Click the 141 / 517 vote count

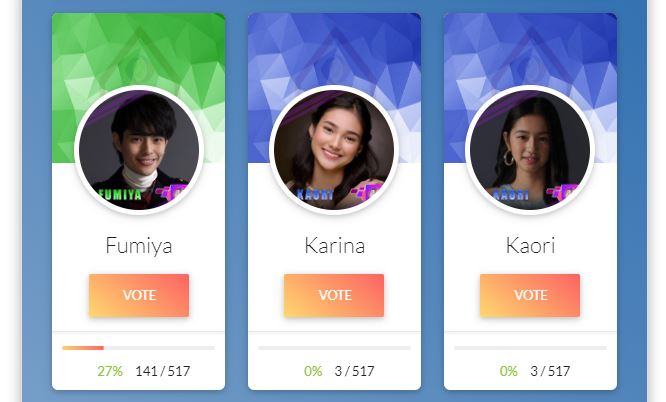(163, 371)
